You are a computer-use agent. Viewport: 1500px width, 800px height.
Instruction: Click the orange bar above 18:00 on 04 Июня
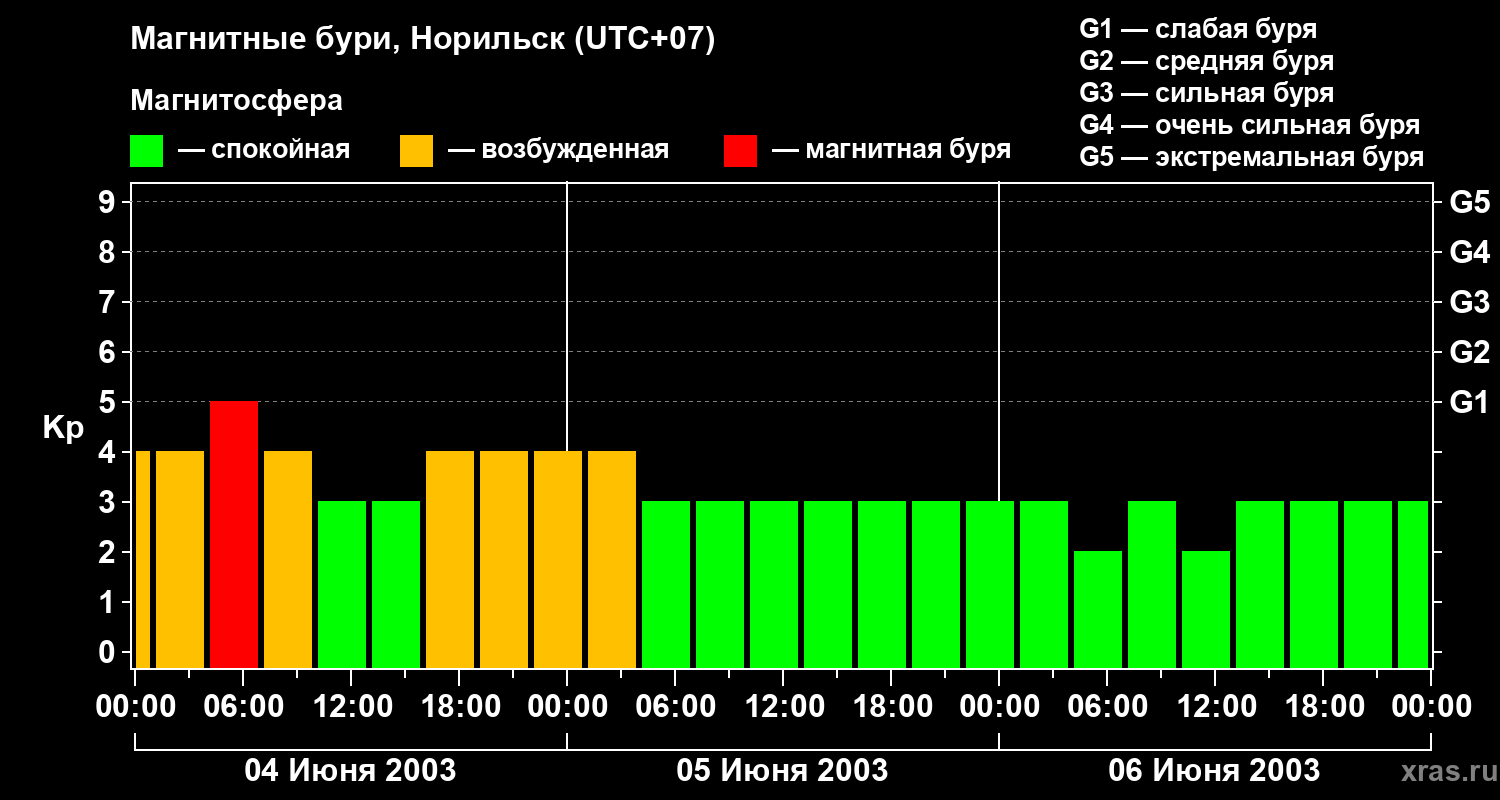tap(450, 559)
